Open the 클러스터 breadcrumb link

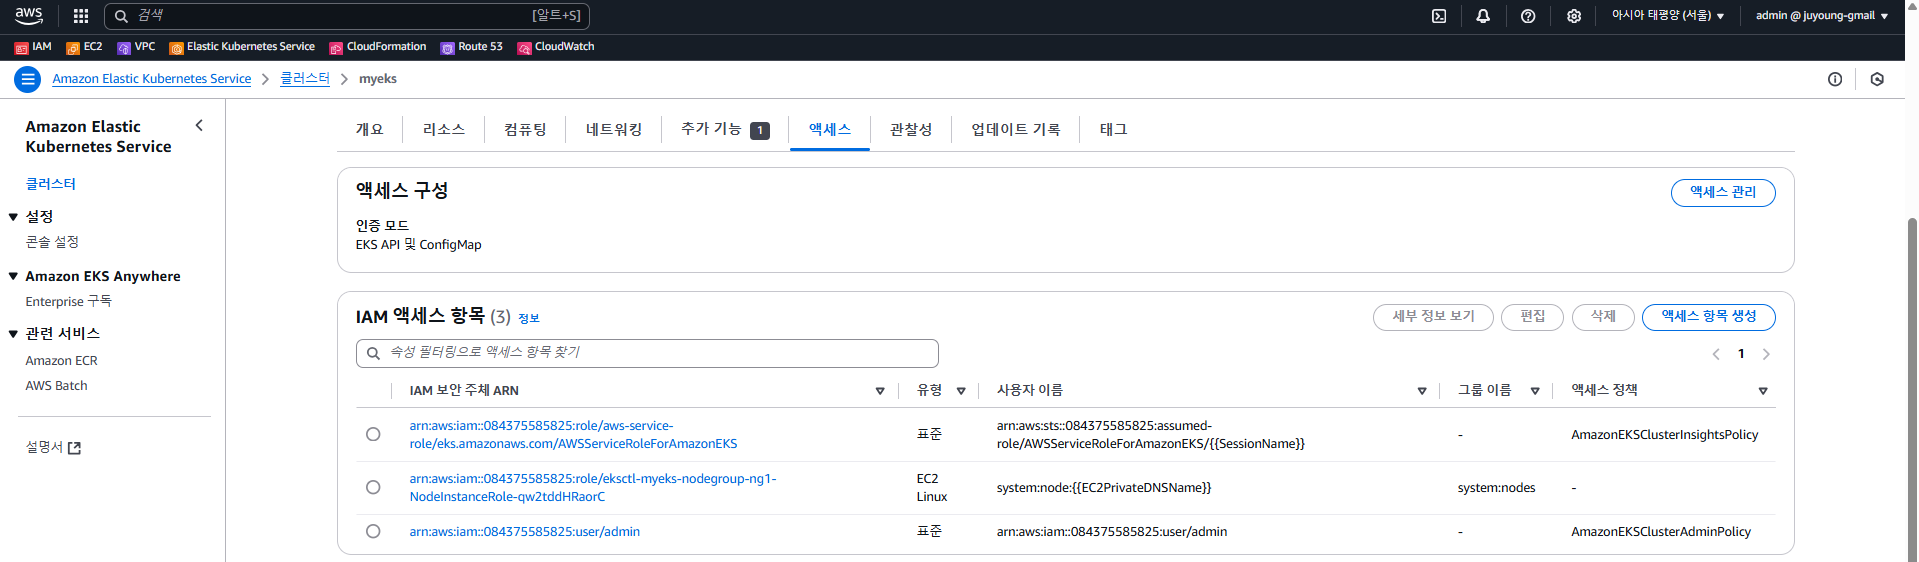coord(305,79)
